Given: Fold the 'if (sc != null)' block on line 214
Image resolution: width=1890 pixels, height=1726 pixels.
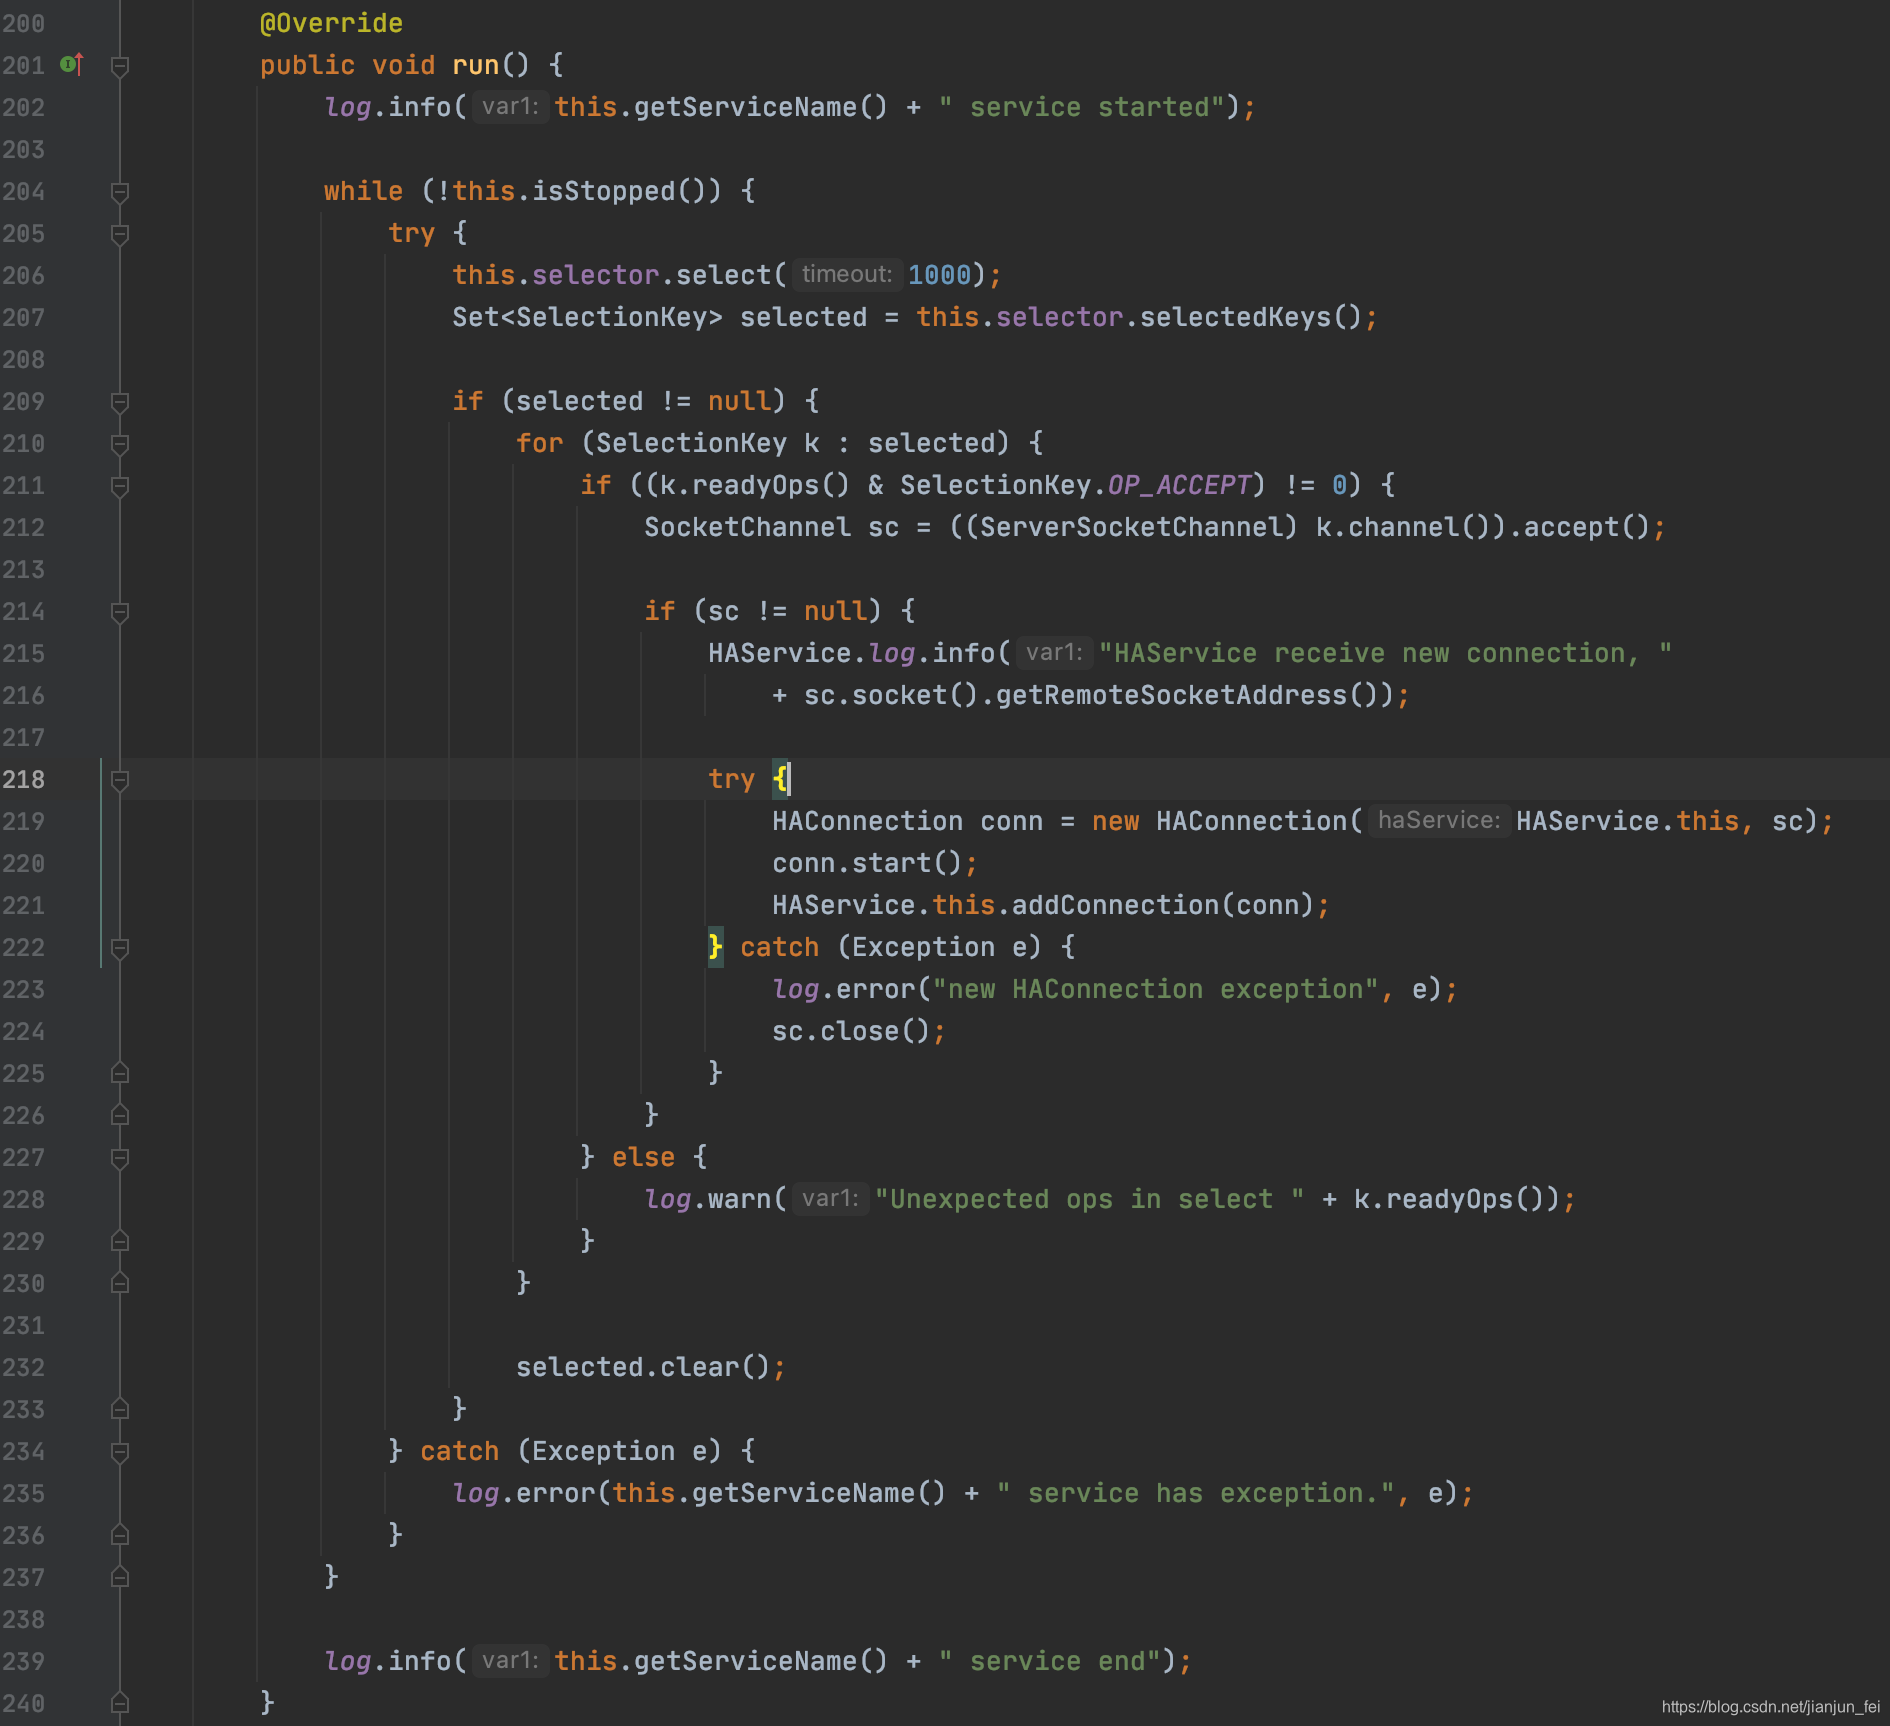Looking at the screenshot, I should [x=120, y=612].
